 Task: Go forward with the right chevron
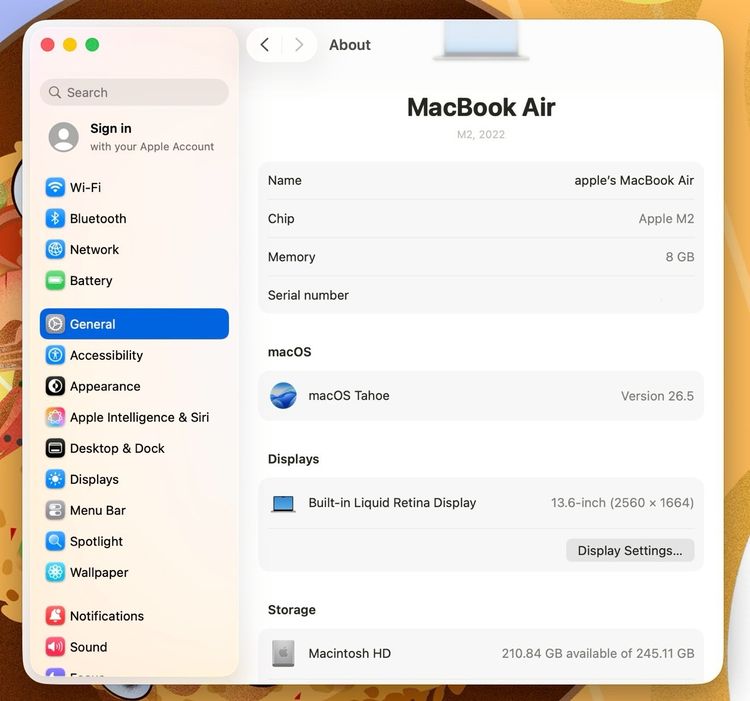point(299,45)
